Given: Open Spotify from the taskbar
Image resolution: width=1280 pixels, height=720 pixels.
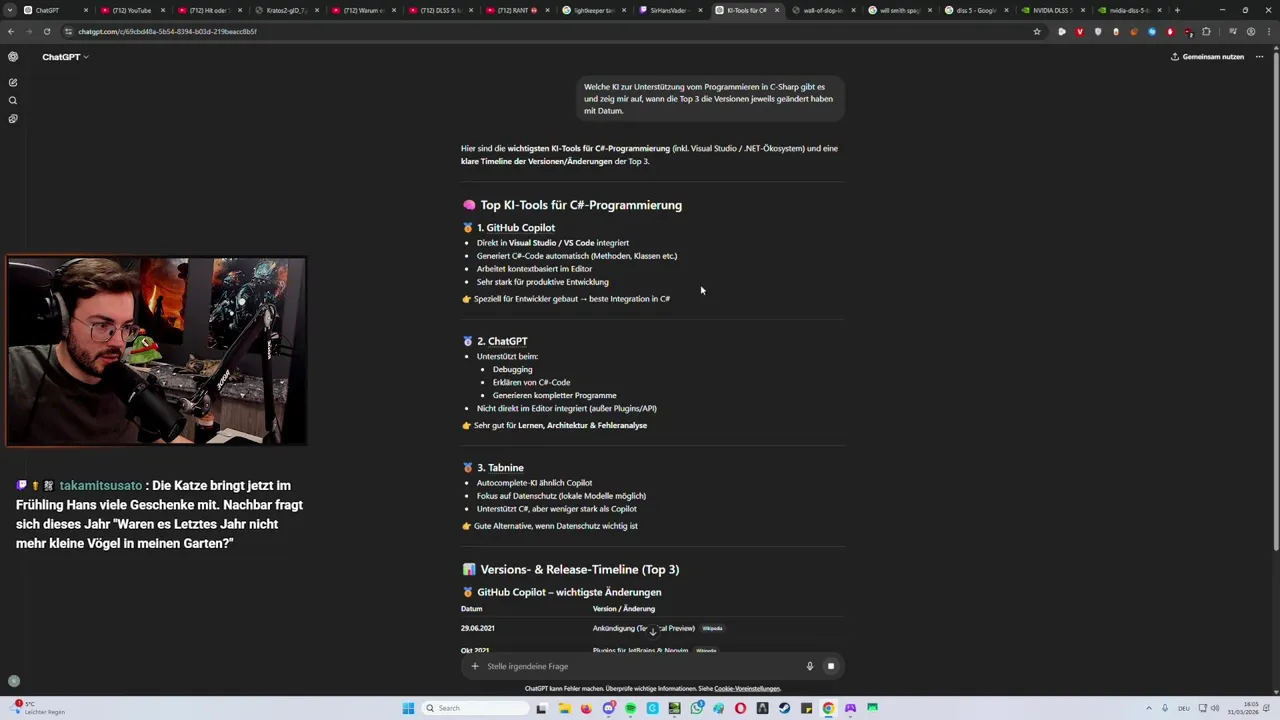Looking at the screenshot, I should pyautogui.click(x=630, y=708).
